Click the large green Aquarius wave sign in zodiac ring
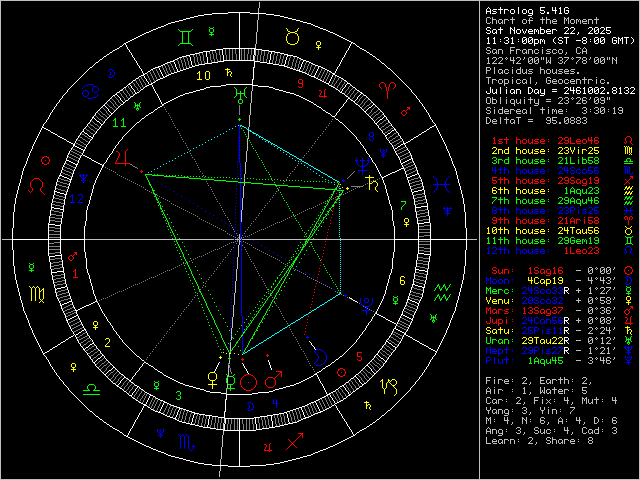This screenshot has height=480, width=640. coord(442,293)
